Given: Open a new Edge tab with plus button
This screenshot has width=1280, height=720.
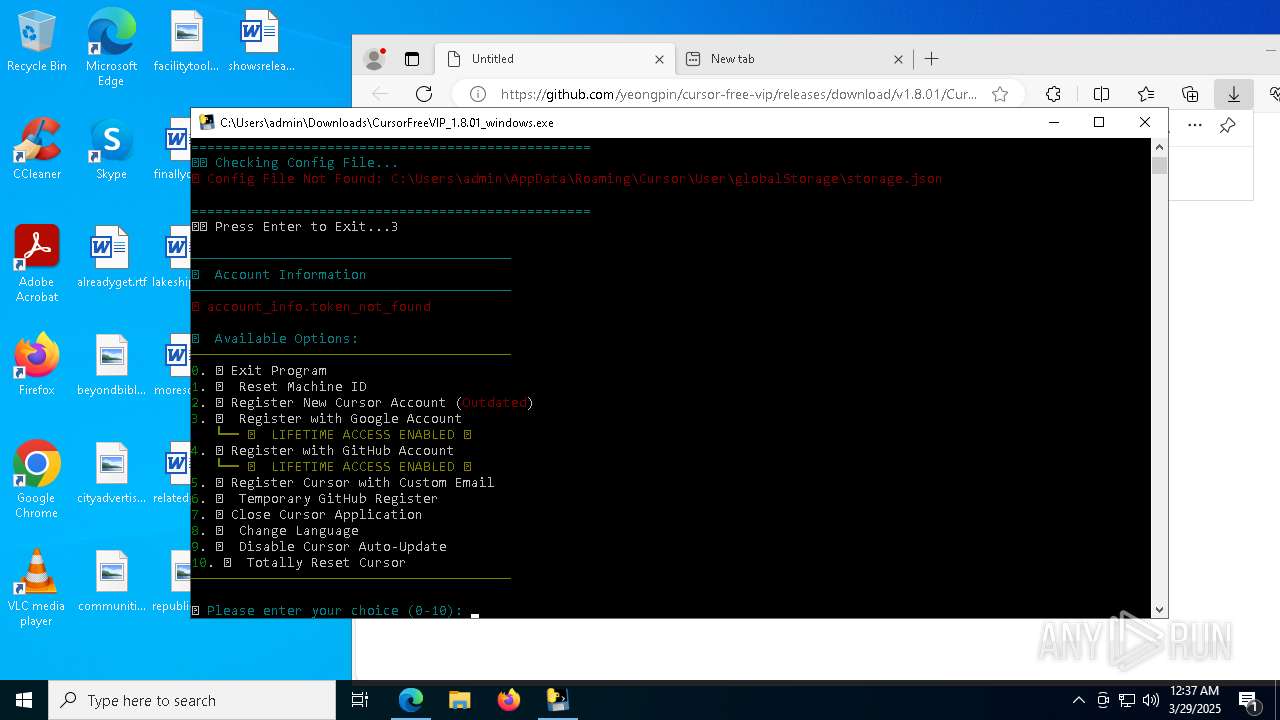Looking at the screenshot, I should [932, 59].
